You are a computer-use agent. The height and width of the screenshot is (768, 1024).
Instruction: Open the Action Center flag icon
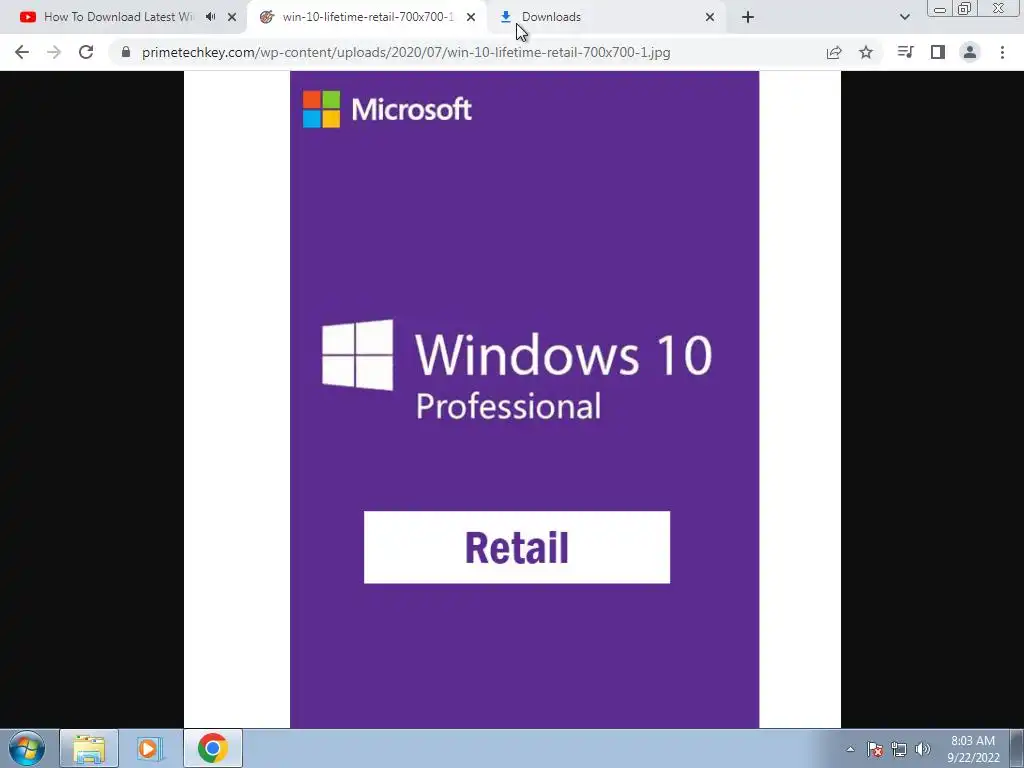875,749
